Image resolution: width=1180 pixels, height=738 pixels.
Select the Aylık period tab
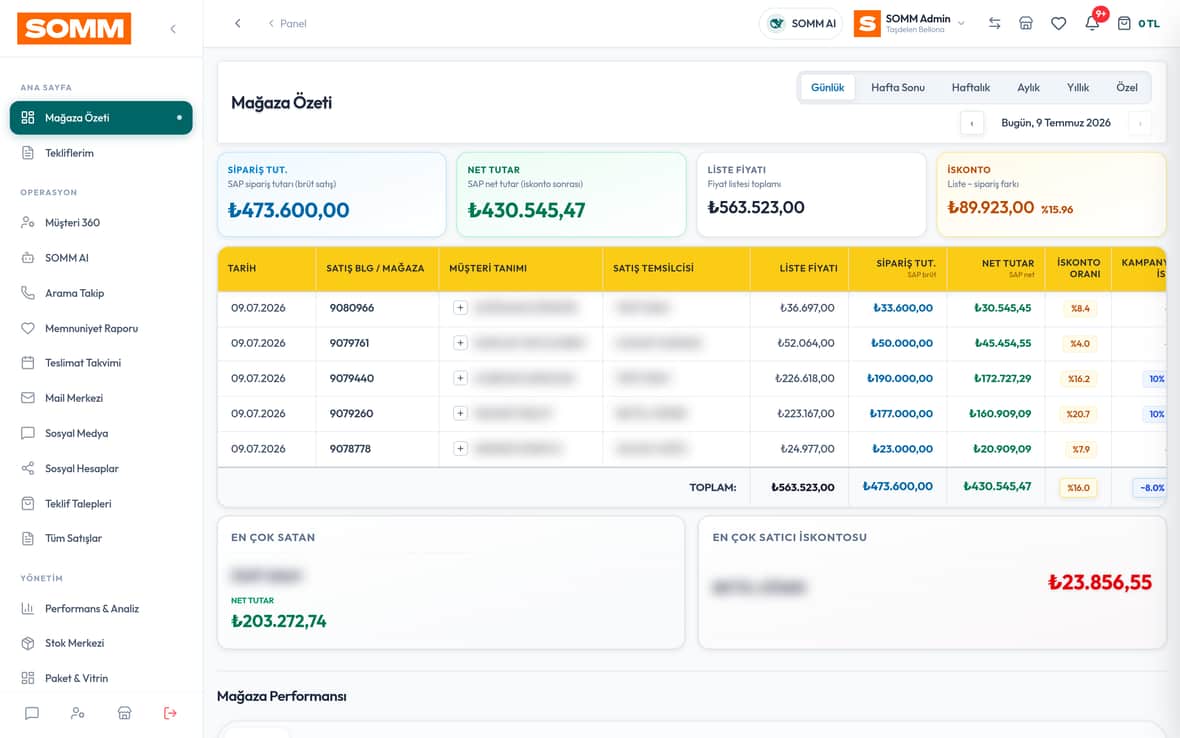click(x=1028, y=87)
